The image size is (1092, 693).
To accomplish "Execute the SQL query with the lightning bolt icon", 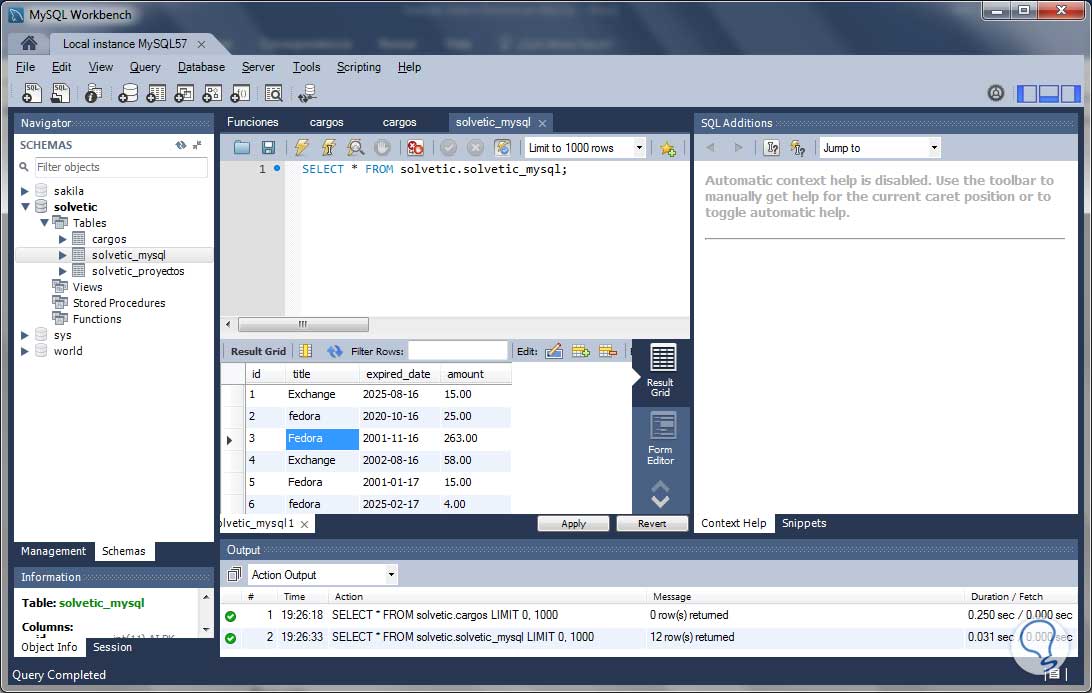I will (300, 147).
